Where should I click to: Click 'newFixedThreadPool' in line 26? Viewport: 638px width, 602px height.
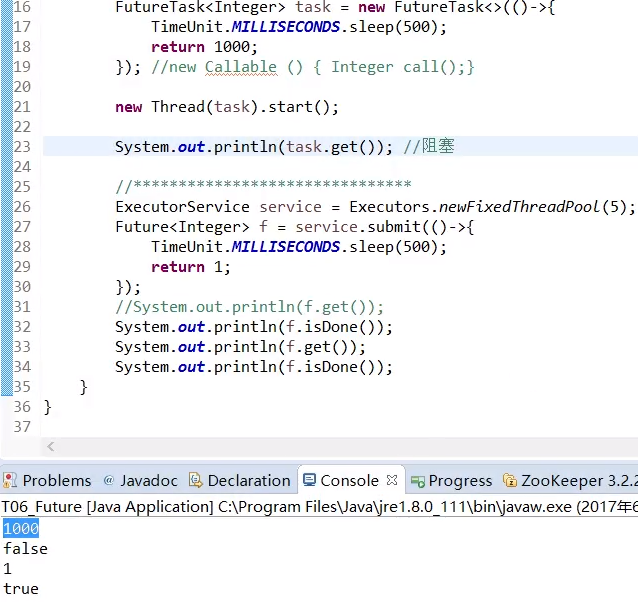click(520, 207)
